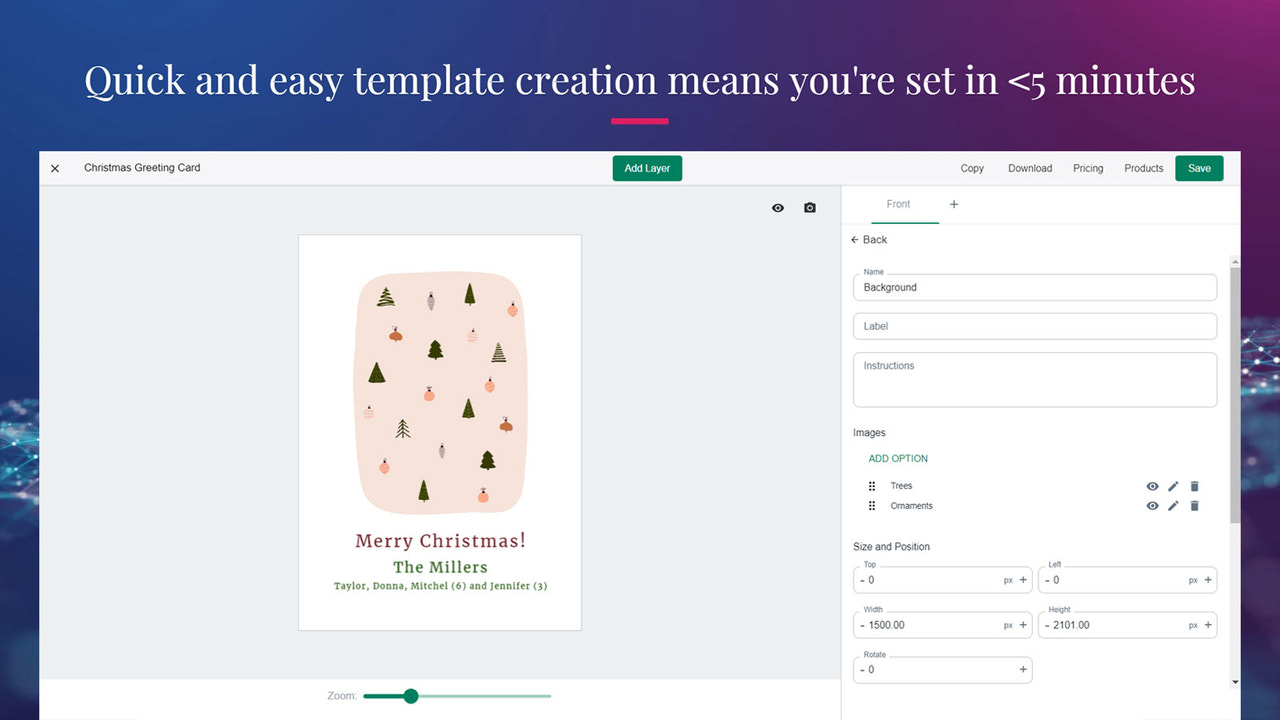Viewport: 1280px width, 720px height.
Task: Click the Add Layer button
Action: [647, 168]
